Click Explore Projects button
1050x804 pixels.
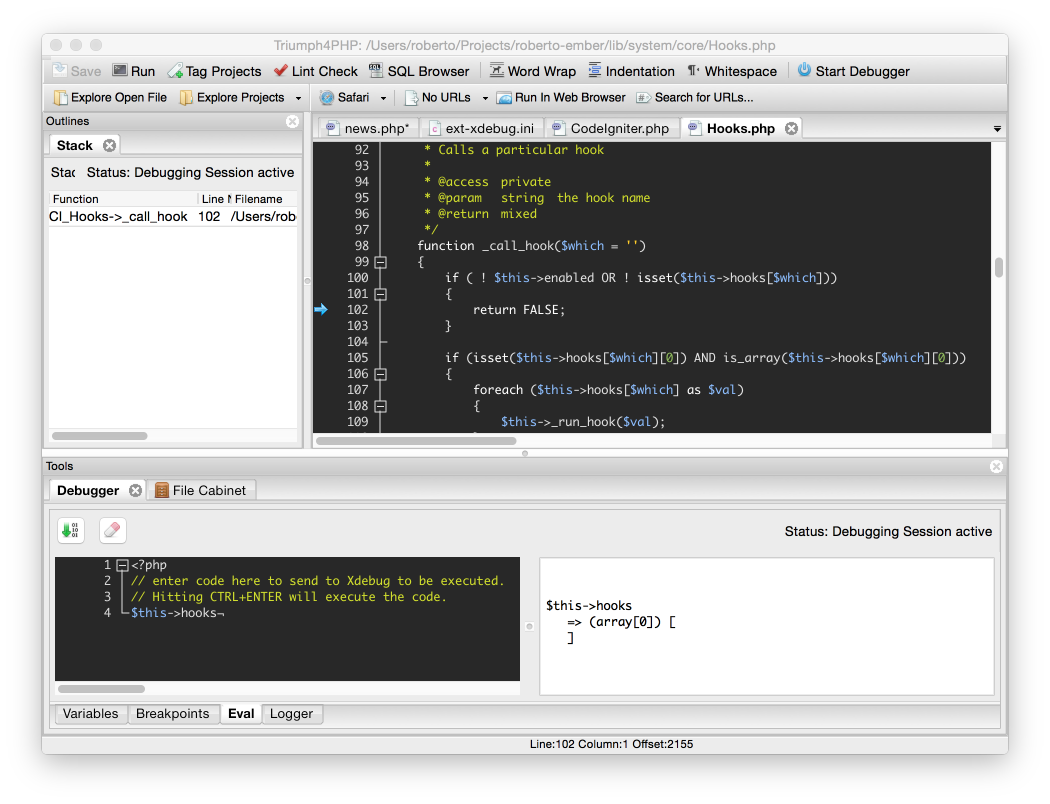(x=232, y=98)
